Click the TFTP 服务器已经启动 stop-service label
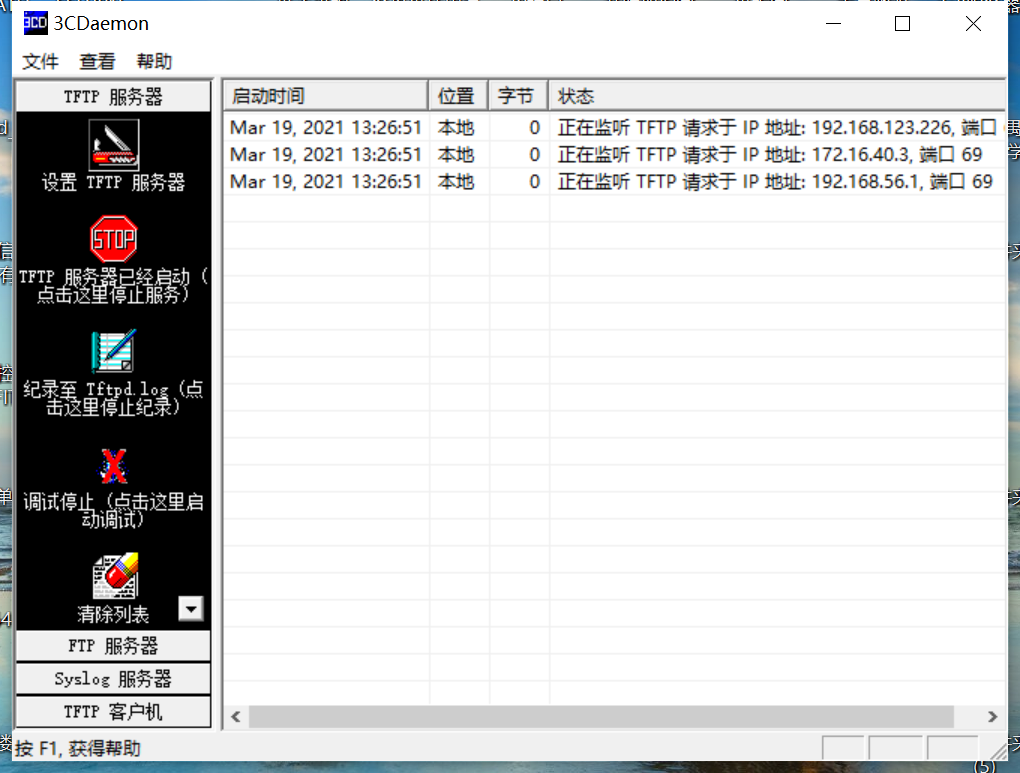The image size is (1020, 773). 113,286
